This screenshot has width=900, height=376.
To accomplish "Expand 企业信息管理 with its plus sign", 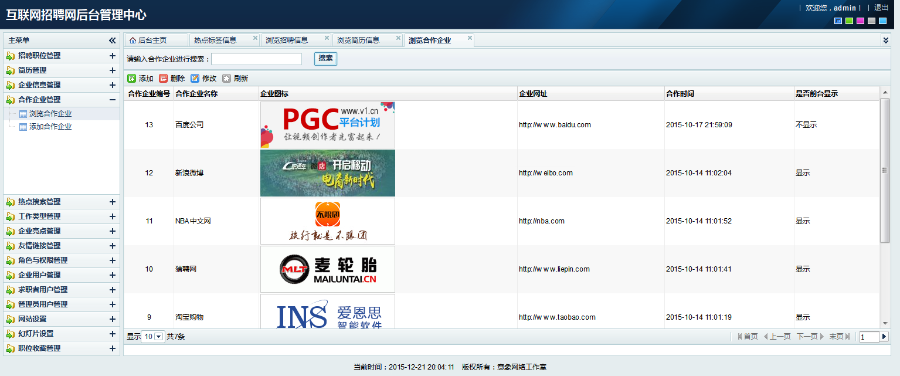I will point(112,85).
